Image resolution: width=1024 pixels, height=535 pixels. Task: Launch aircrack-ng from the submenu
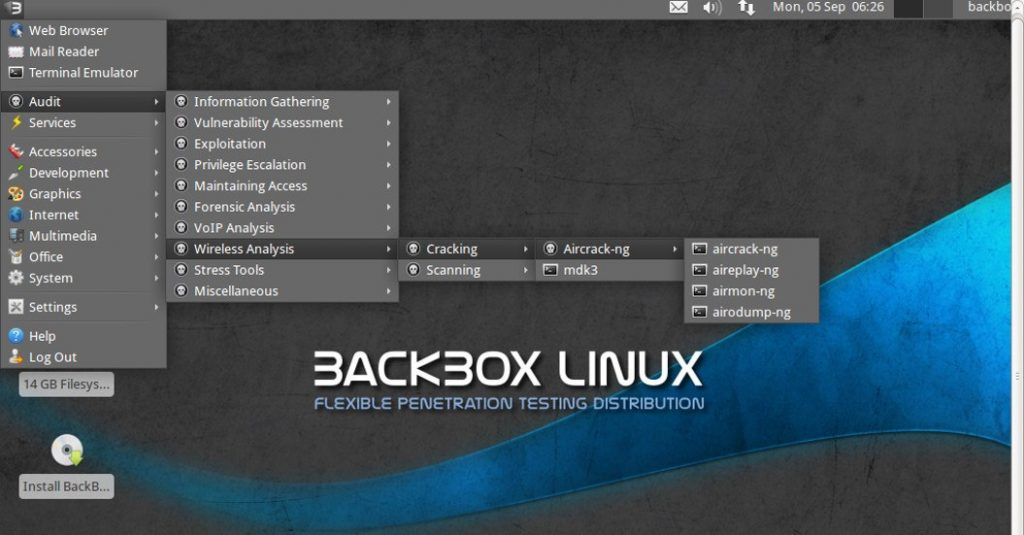(744, 249)
